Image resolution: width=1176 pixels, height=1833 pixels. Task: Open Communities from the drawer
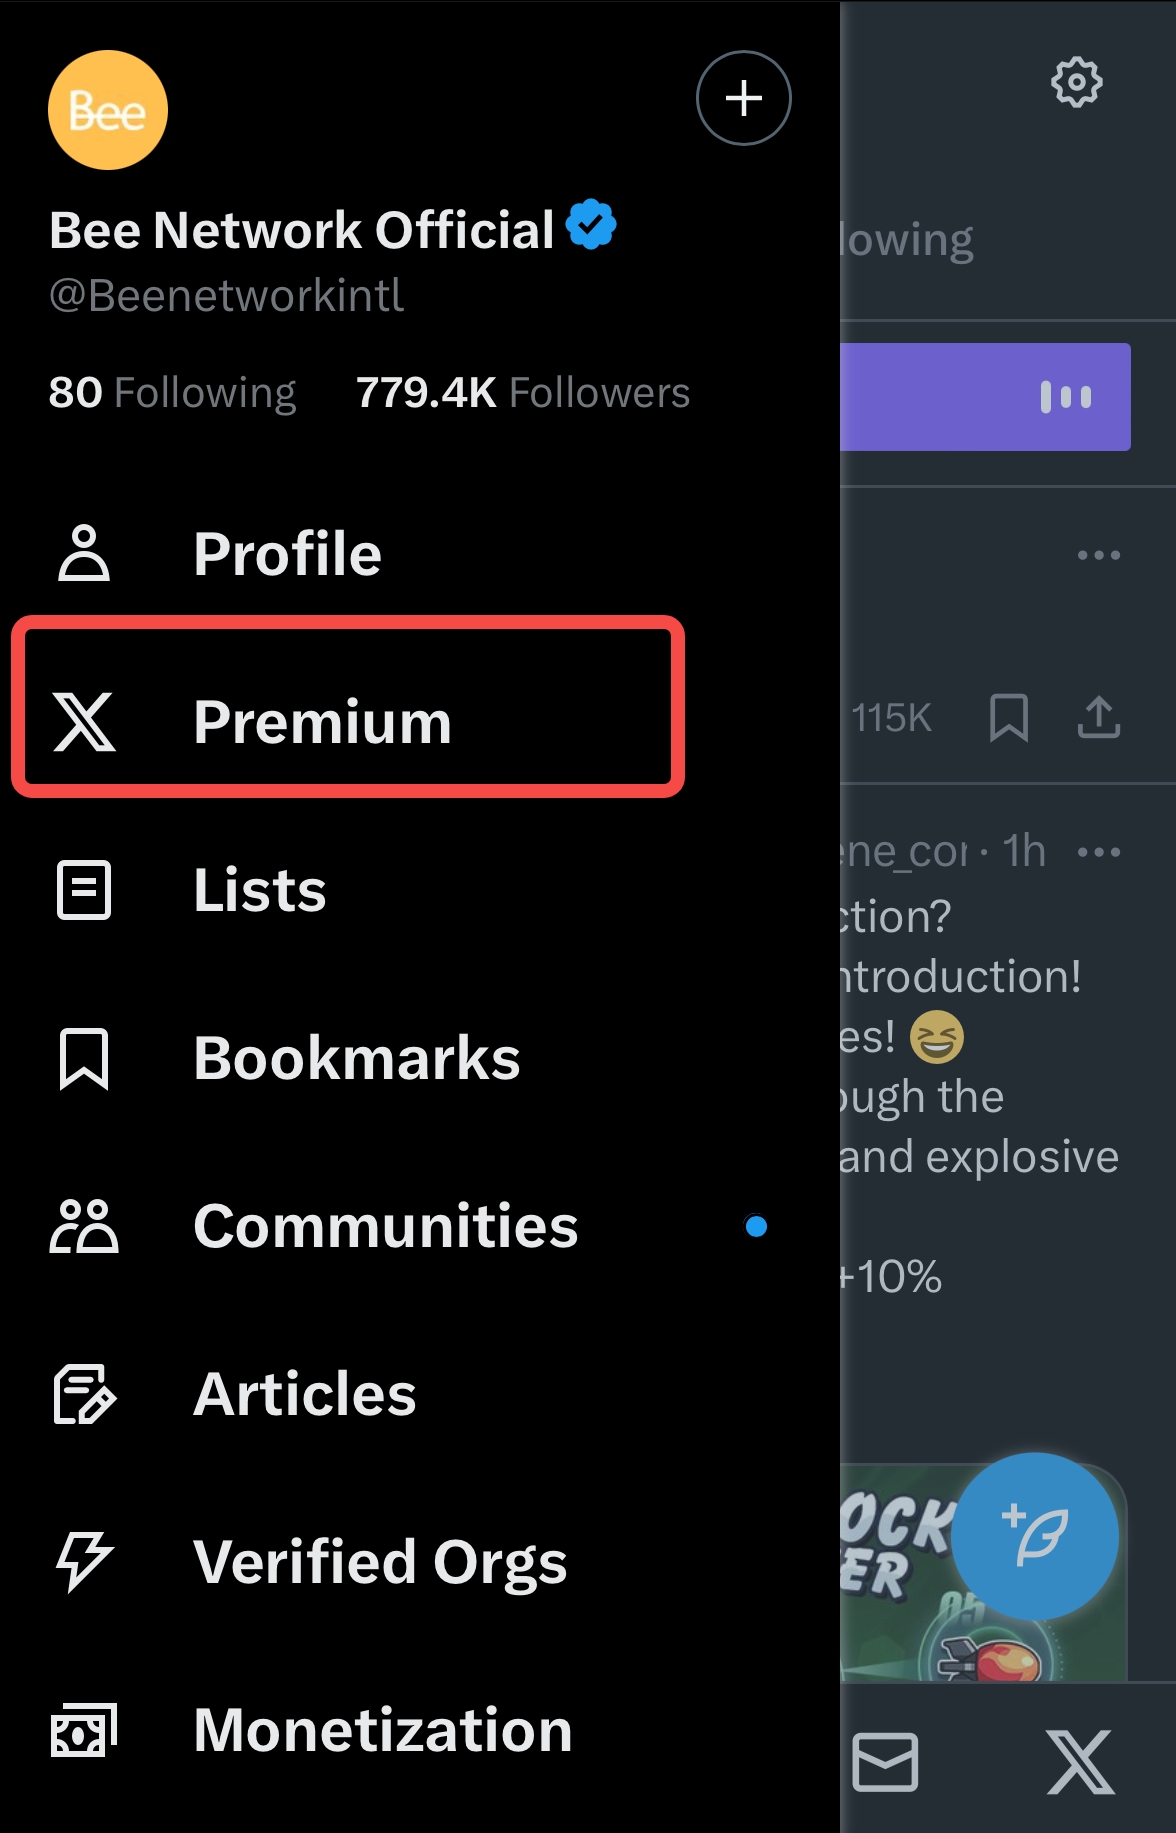click(385, 1226)
